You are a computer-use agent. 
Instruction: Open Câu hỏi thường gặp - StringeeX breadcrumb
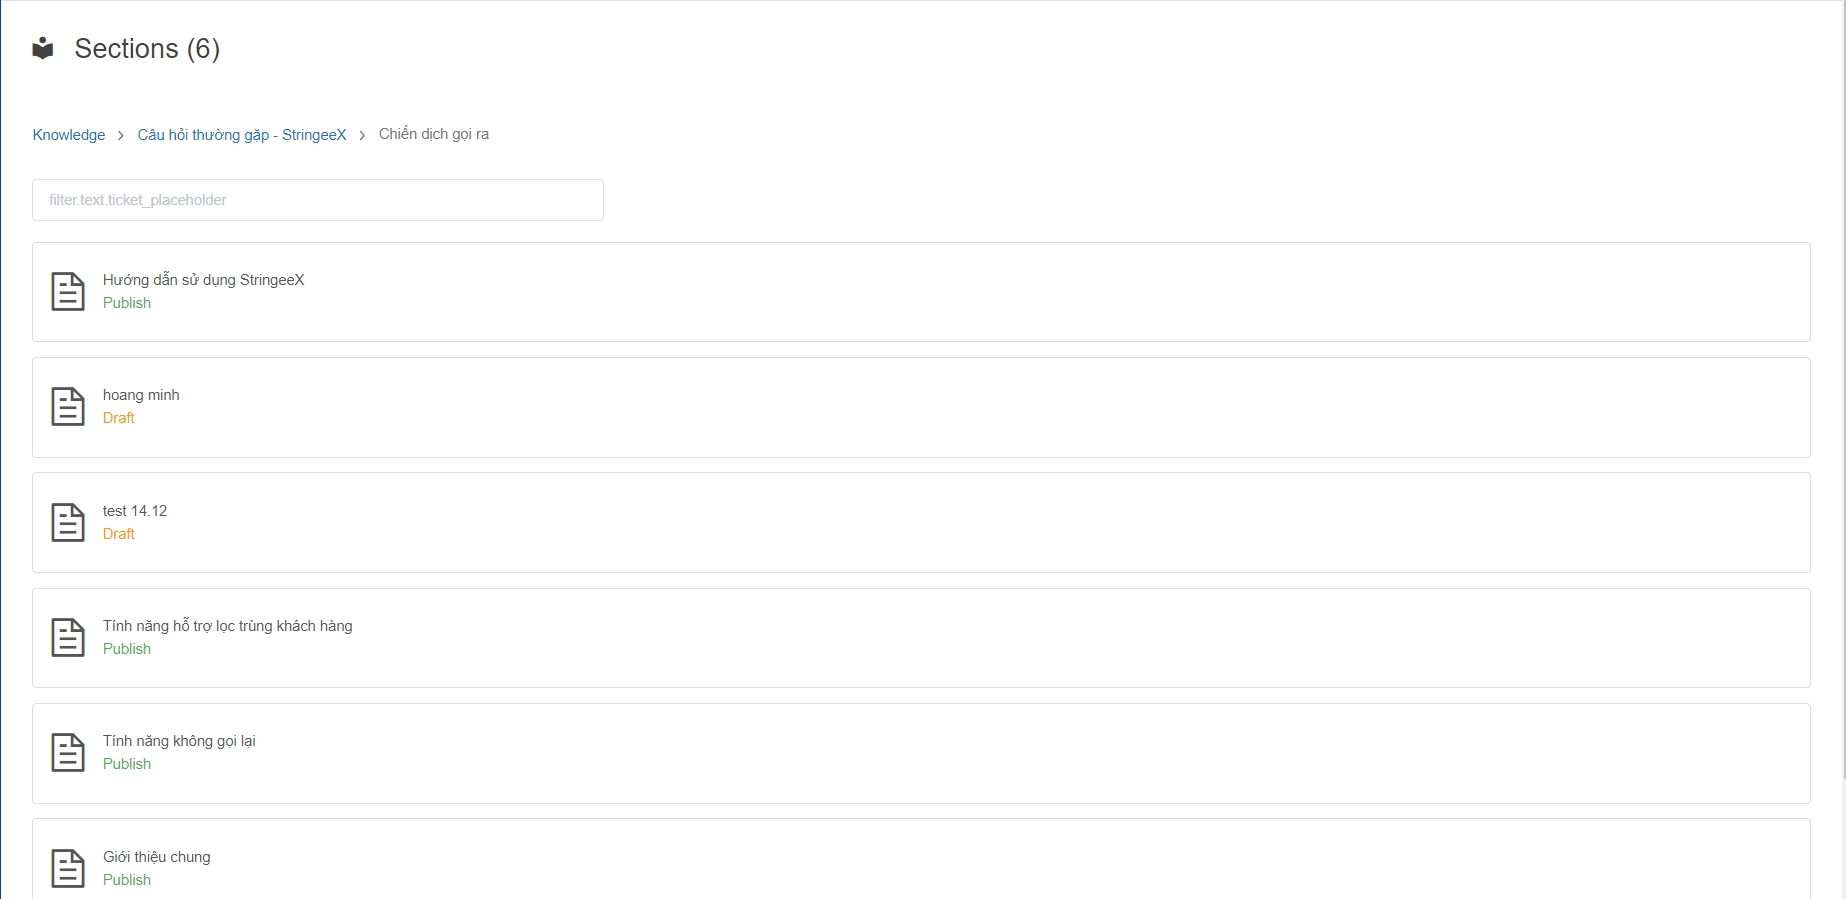(x=242, y=135)
